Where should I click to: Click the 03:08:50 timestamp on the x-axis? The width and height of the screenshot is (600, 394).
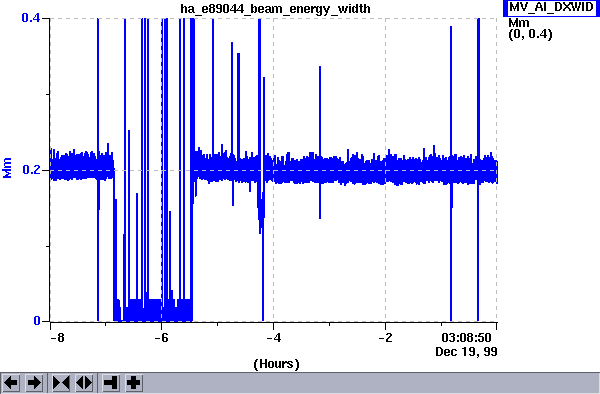pyautogui.click(x=466, y=338)
